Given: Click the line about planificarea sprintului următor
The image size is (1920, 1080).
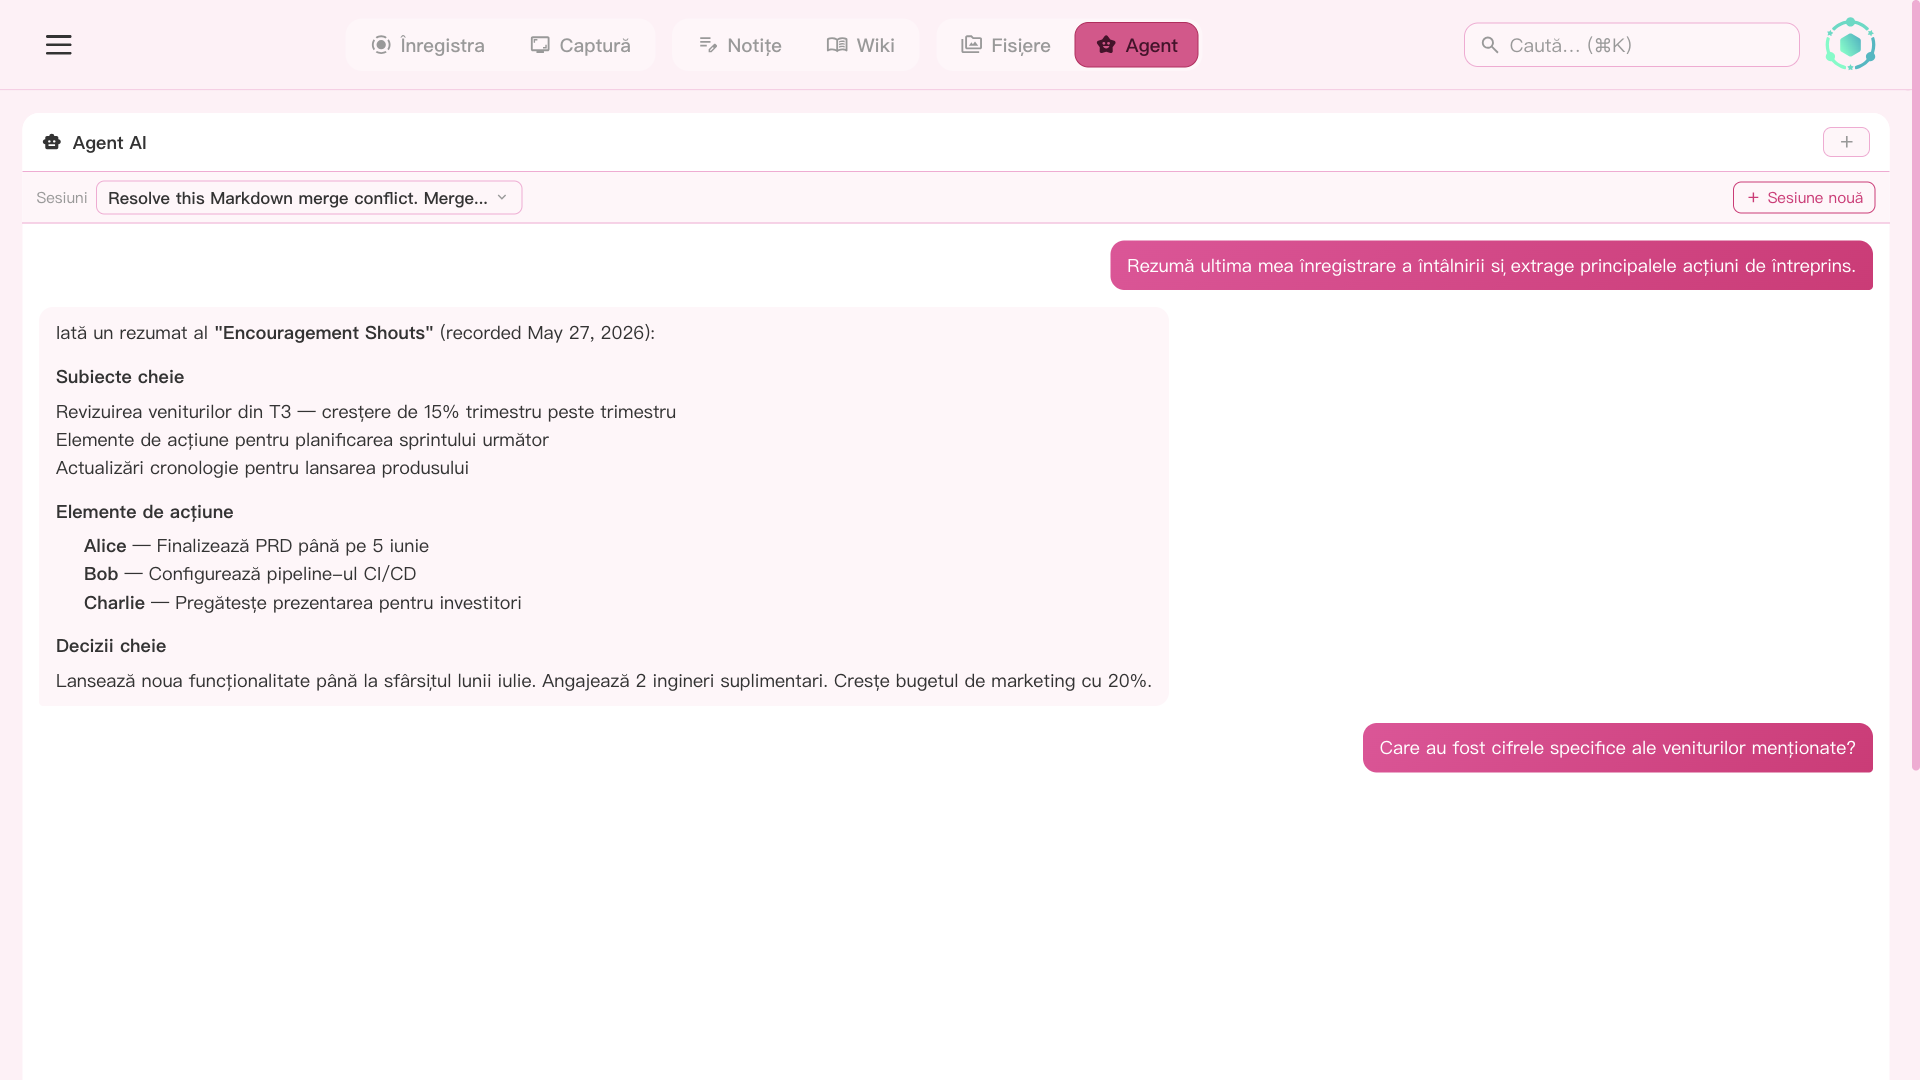Looking at the screenshot, I should (x=302, y=440).
